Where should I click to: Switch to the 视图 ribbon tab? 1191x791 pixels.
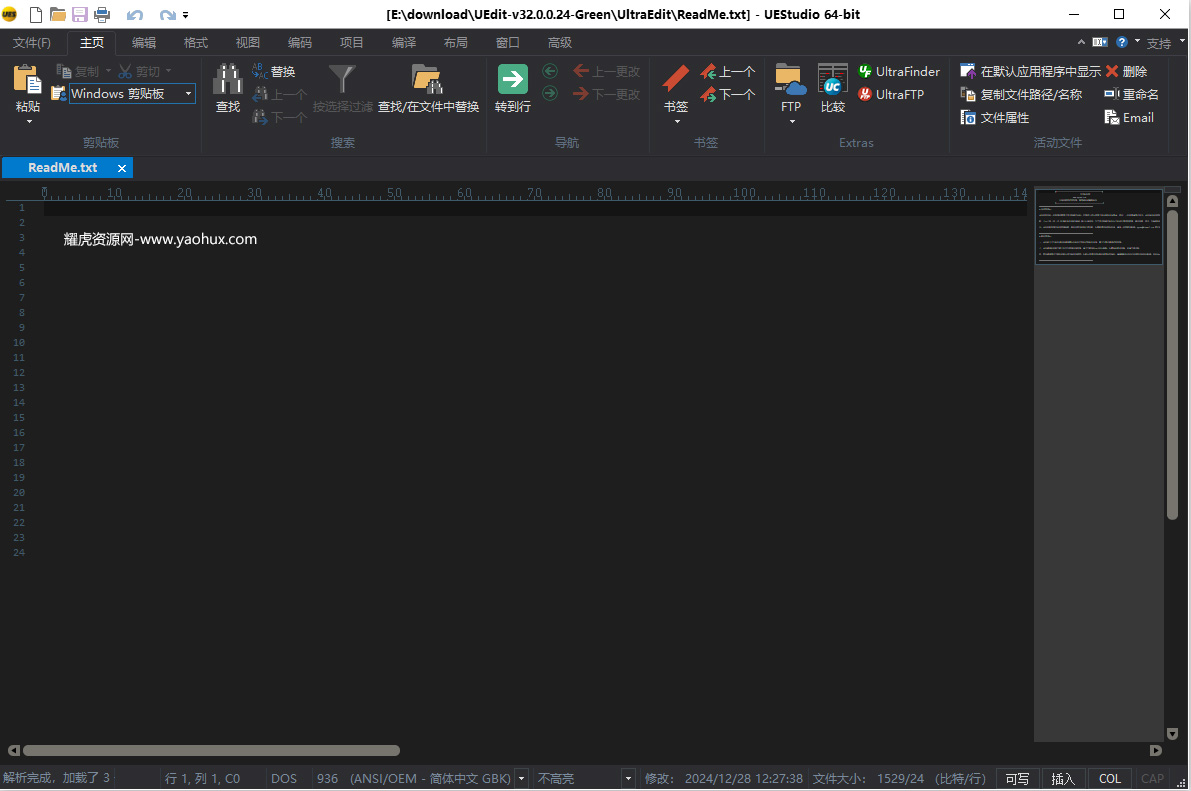click(x=247, y=42)
